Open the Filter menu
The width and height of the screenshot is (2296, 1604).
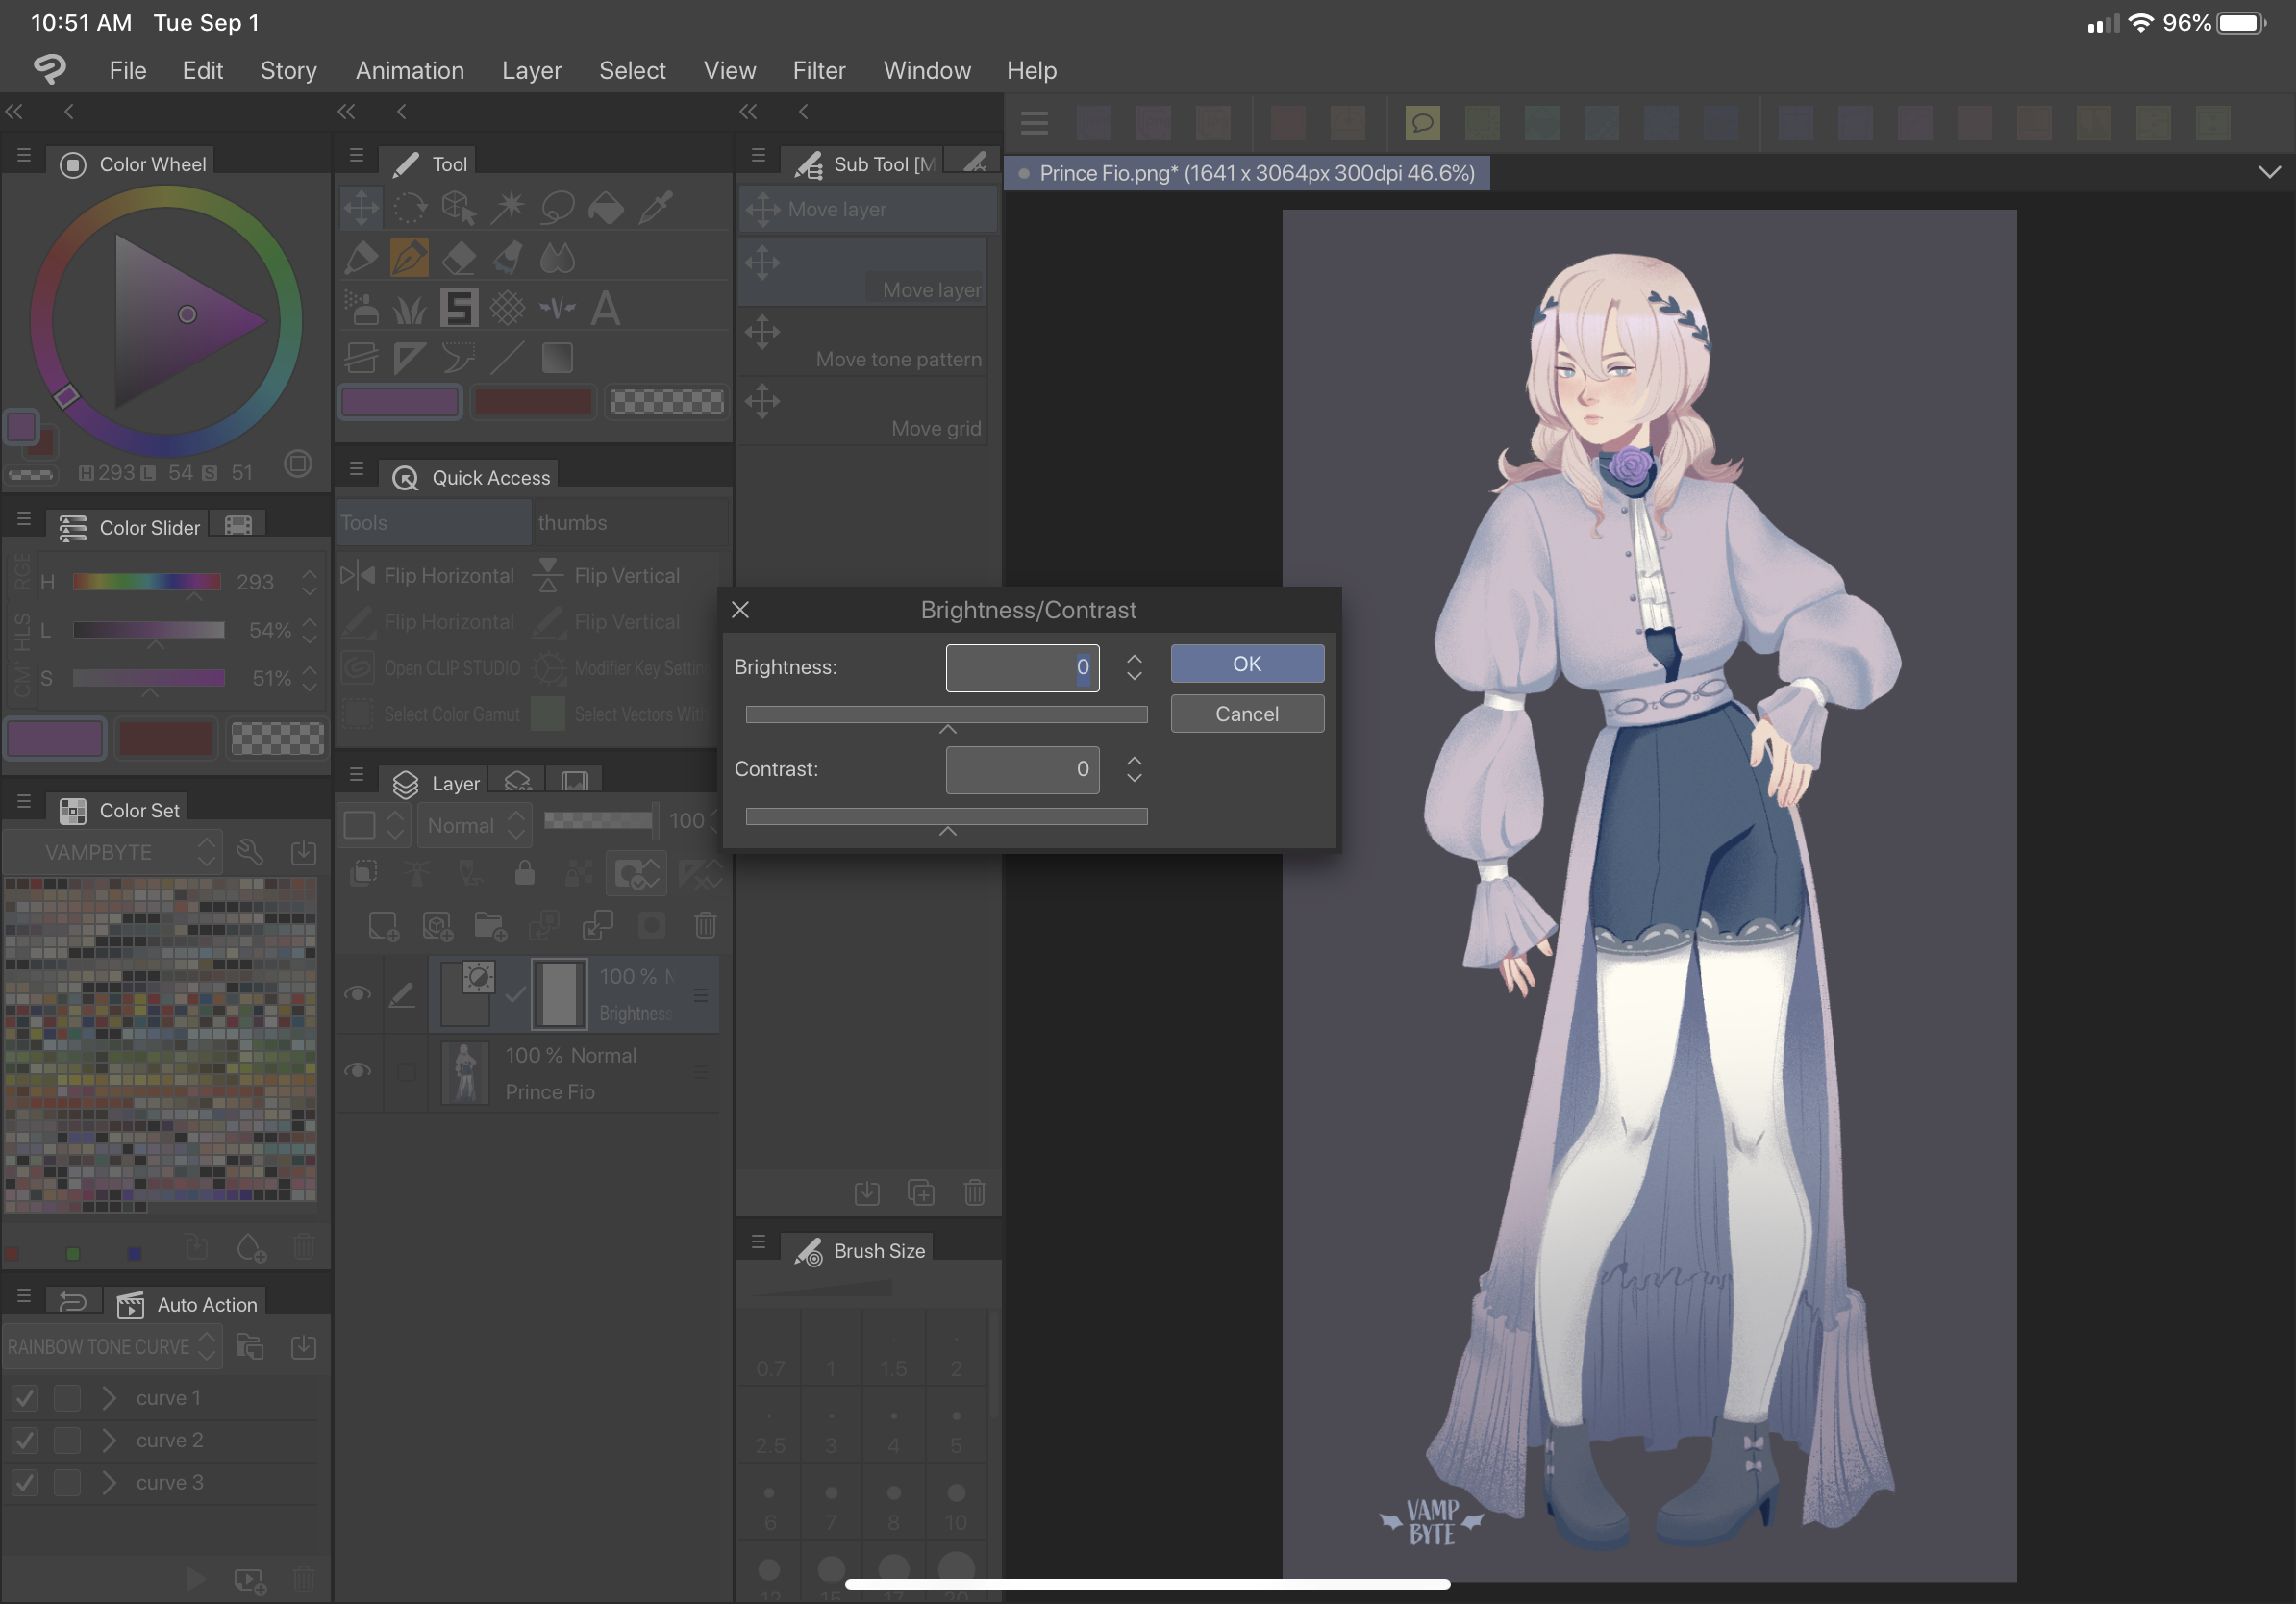[818, 70]
